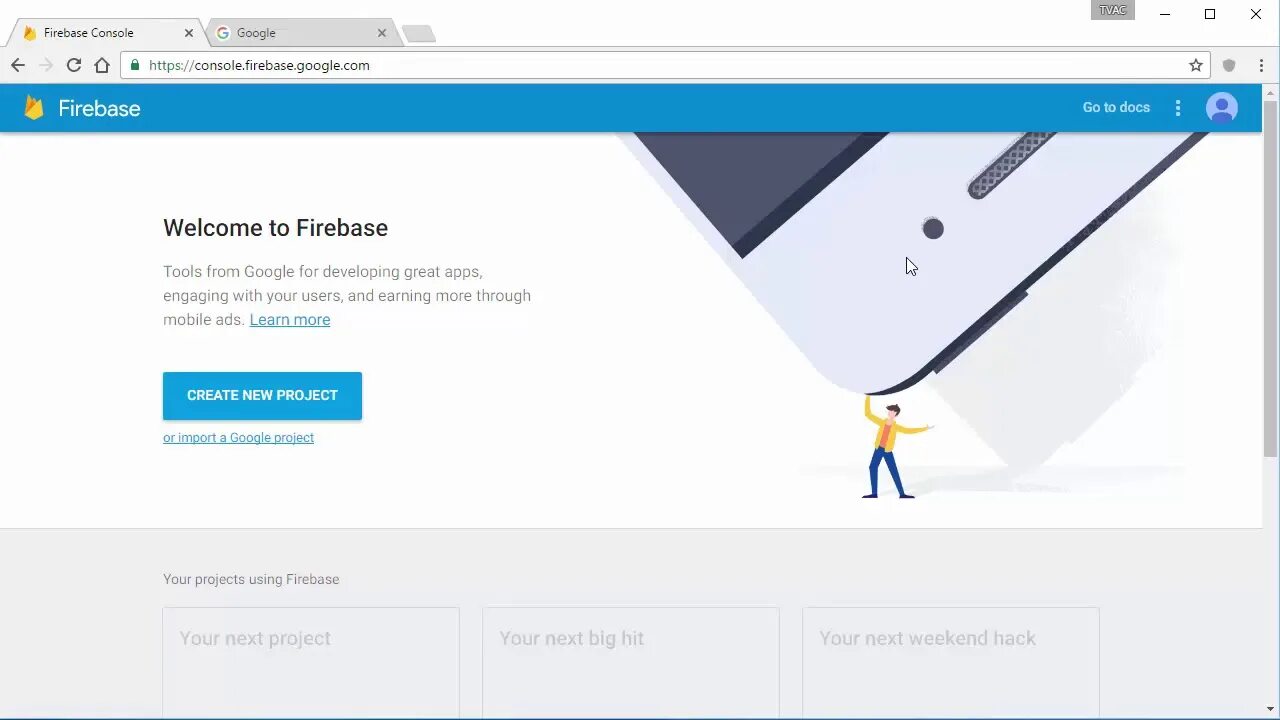The height and width of the screenshot is (720, 1280).
Task: Click the green secure padlock icon
Action: 135,65
